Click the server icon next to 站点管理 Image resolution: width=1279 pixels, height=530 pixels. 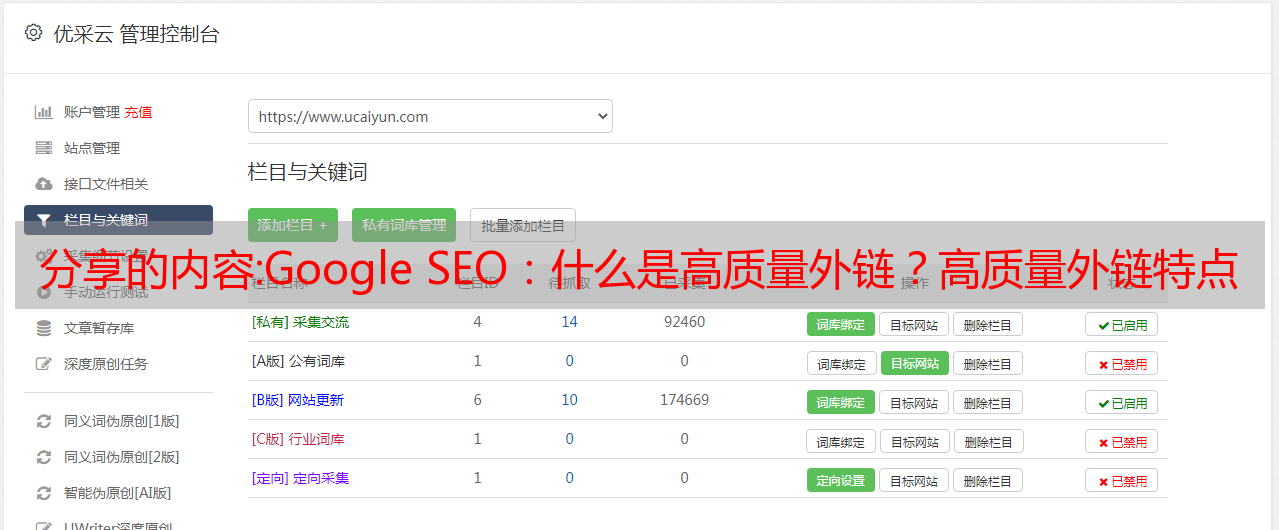pyautogui.click(x=44, y=148)
